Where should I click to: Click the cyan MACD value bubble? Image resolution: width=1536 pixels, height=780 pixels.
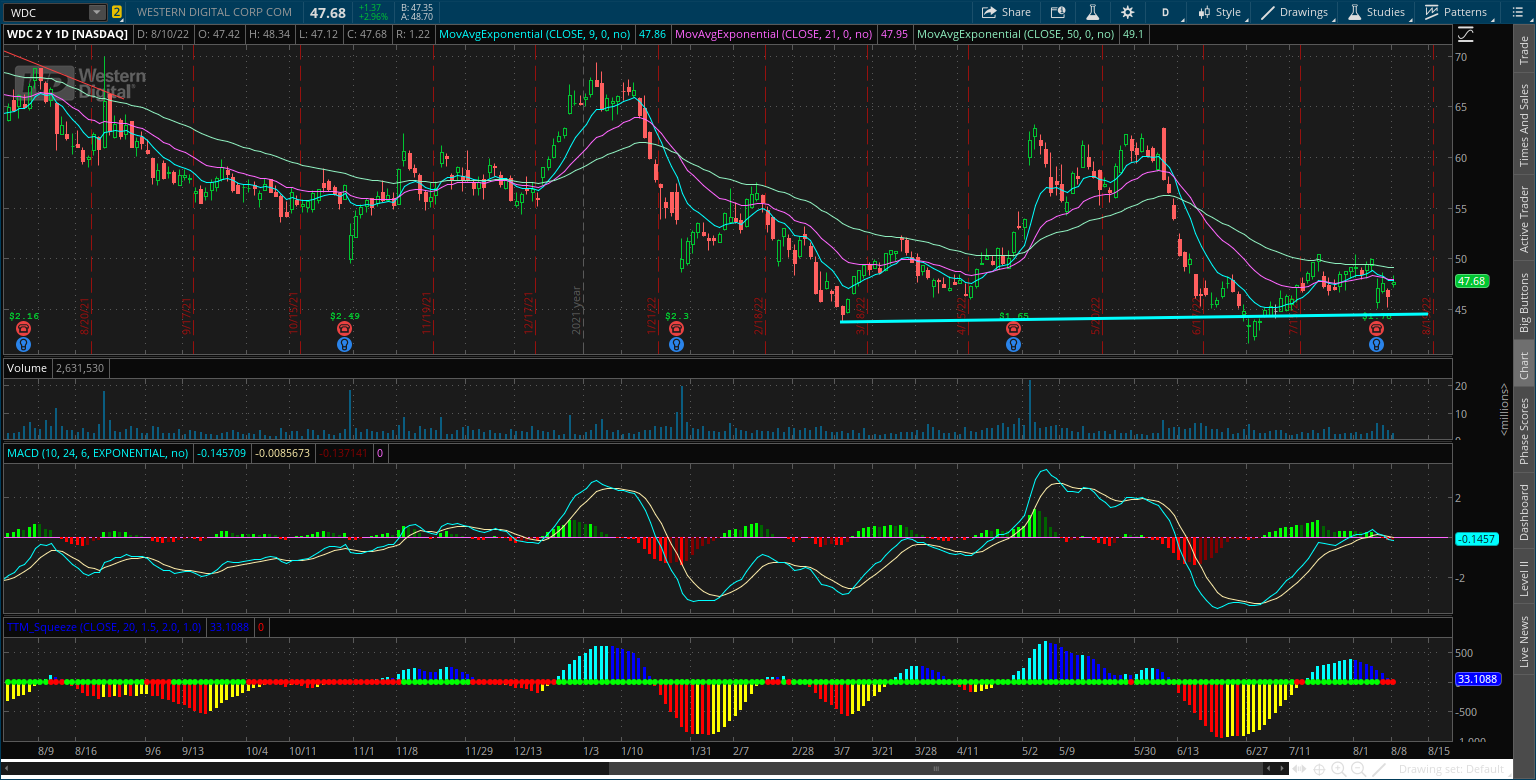[x=1477, y=538]
